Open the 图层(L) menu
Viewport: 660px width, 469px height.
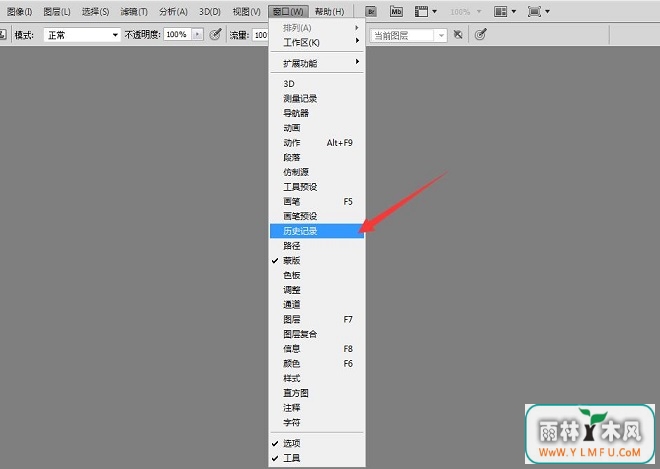tap(57, 12)
